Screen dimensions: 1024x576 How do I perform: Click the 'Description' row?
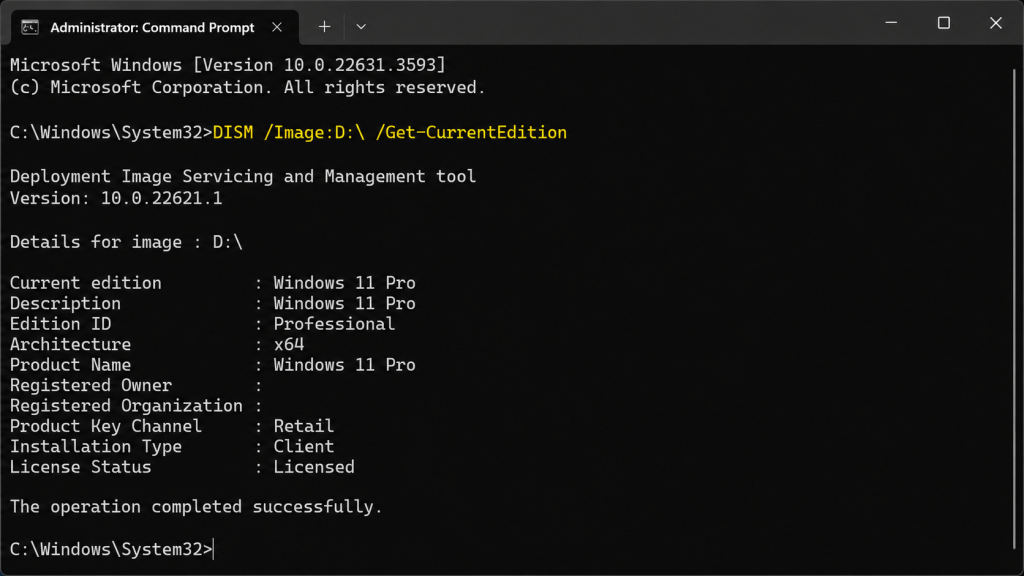(212, 304)
